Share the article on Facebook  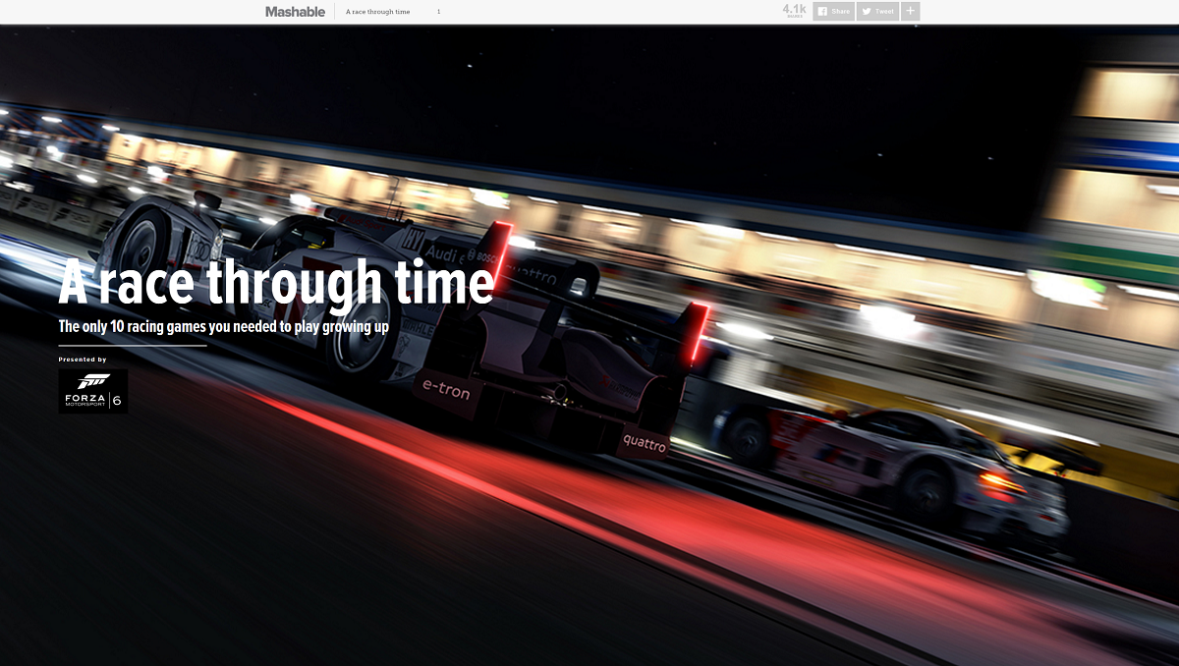[x=833, y=12]
